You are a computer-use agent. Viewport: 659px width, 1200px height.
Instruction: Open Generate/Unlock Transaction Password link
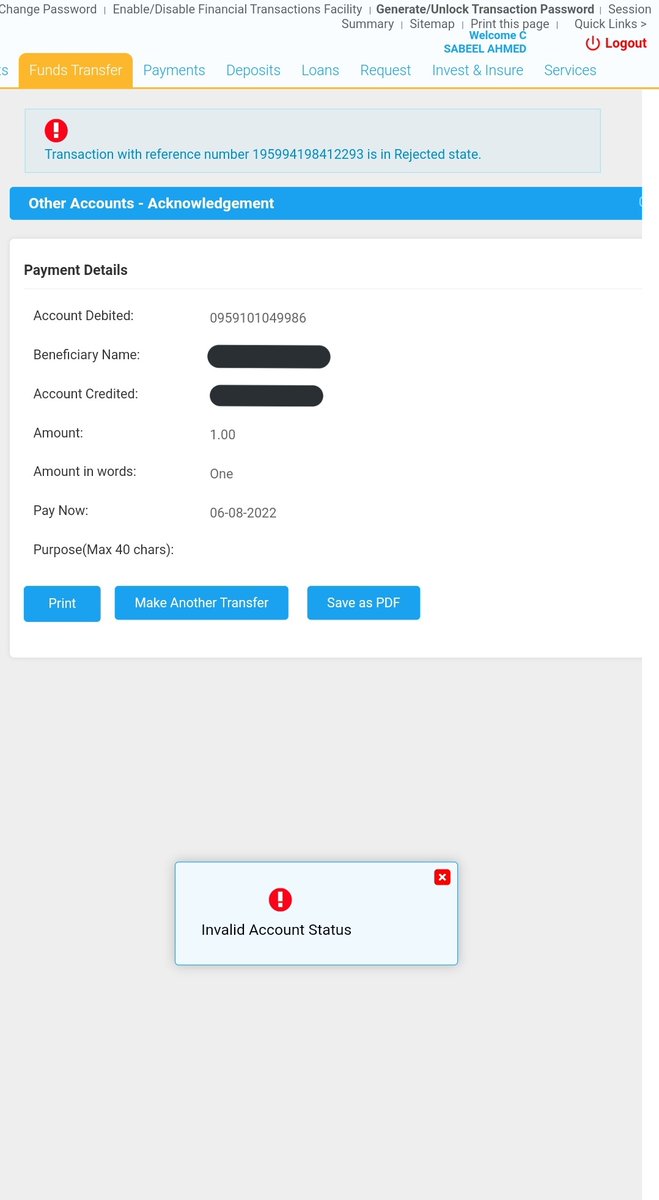485,9
